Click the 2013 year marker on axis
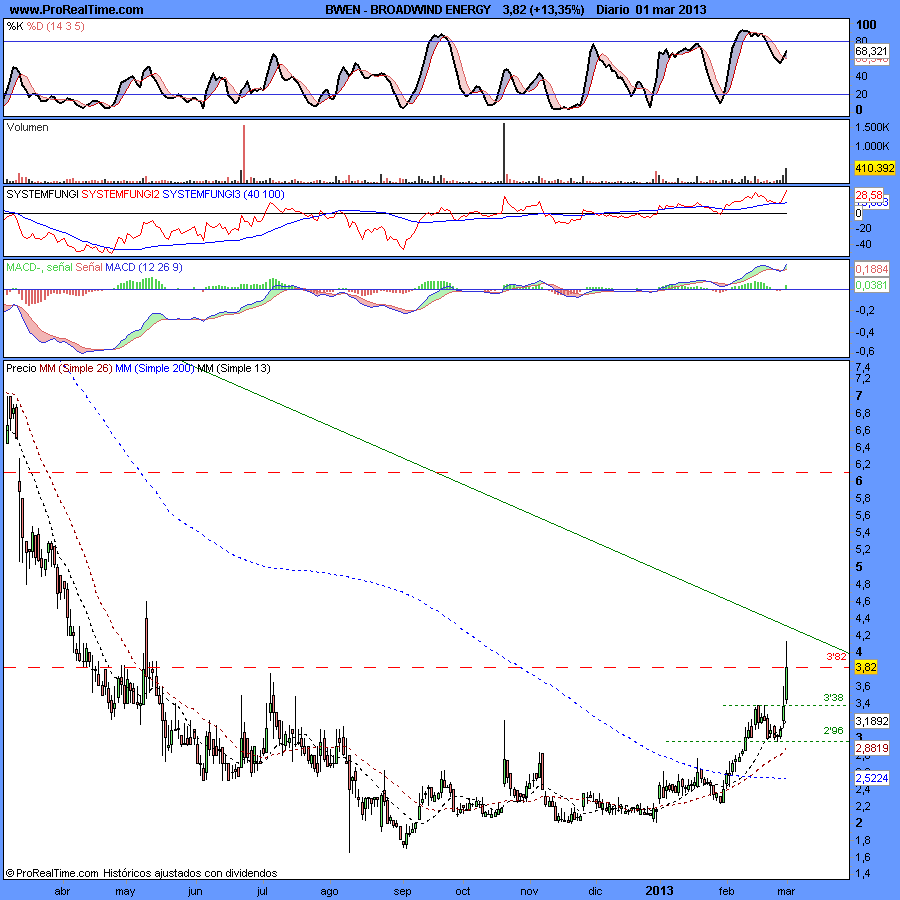Image resolution: width=900 pixels, height=900 pixels. [x=659, y=891]
